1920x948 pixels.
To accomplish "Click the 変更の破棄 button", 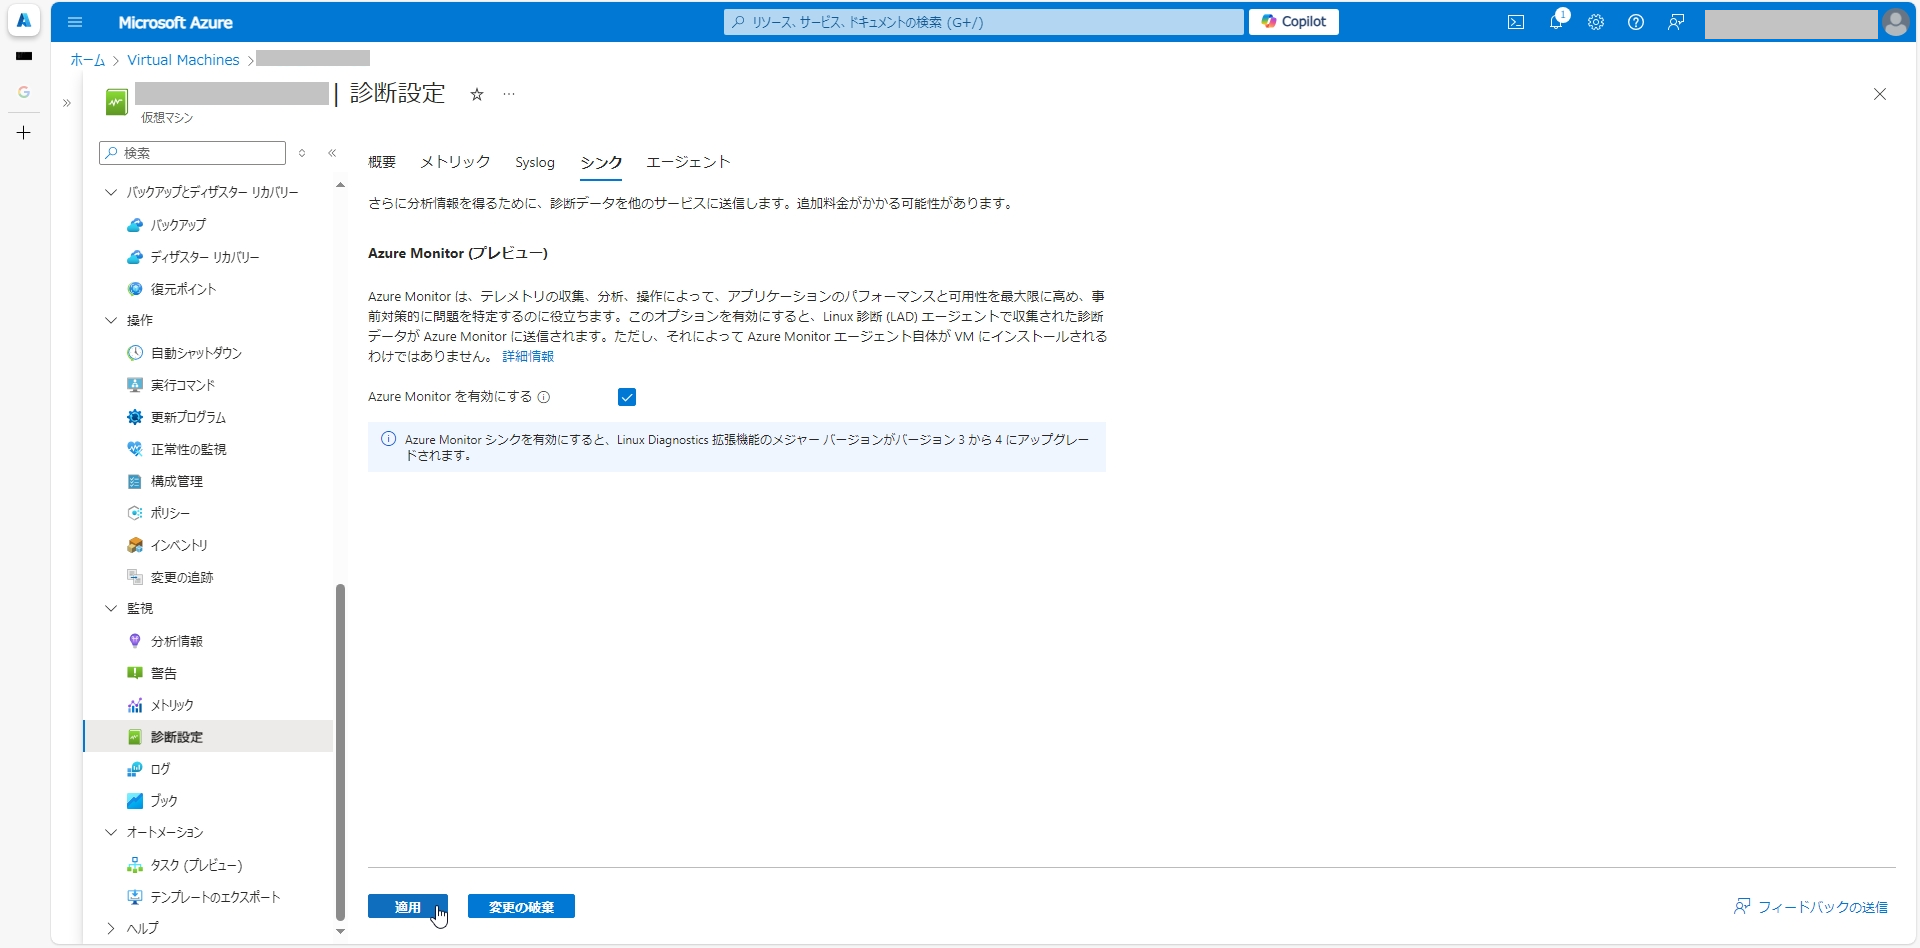I will point(521,906).
